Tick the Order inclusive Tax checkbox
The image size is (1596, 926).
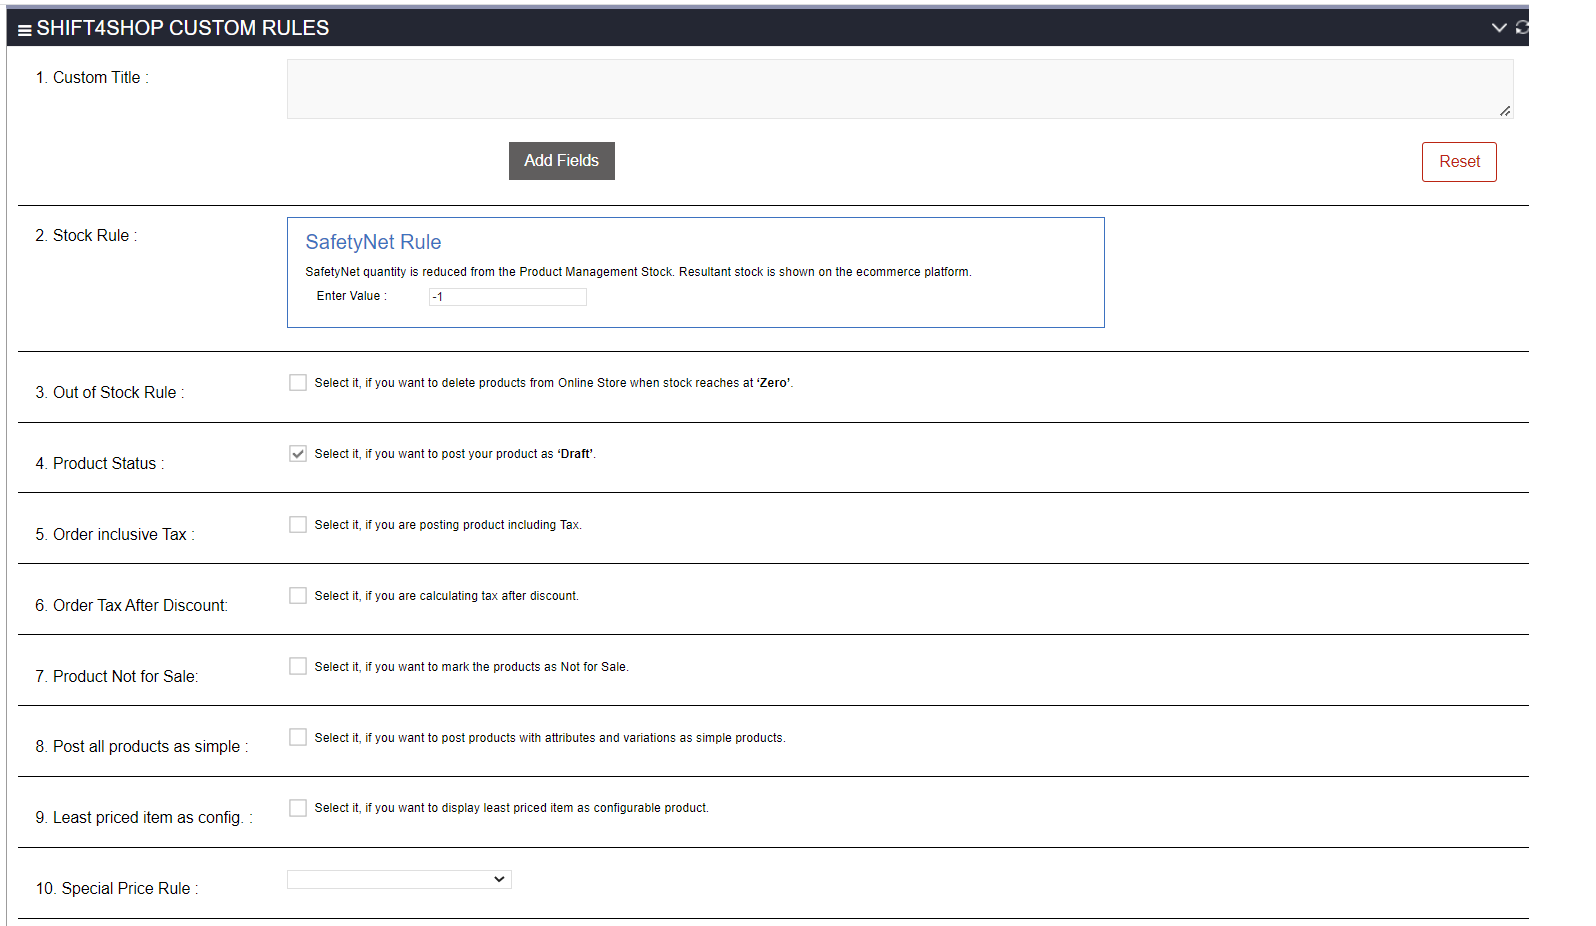coord(298,525)
